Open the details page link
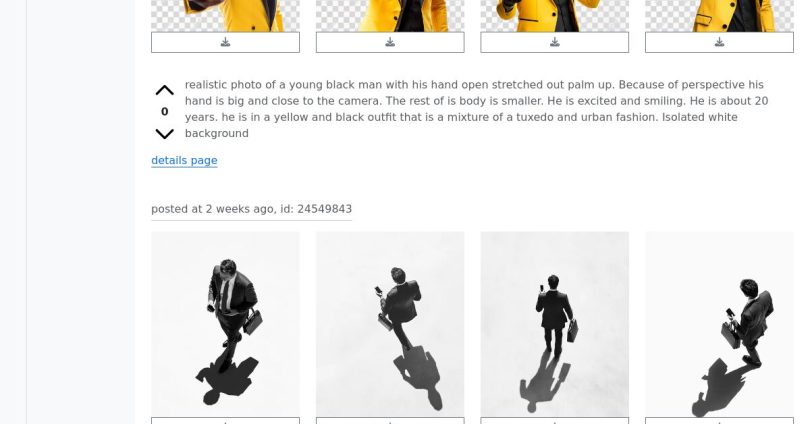810x424 pixels. (x=184, y=161)
